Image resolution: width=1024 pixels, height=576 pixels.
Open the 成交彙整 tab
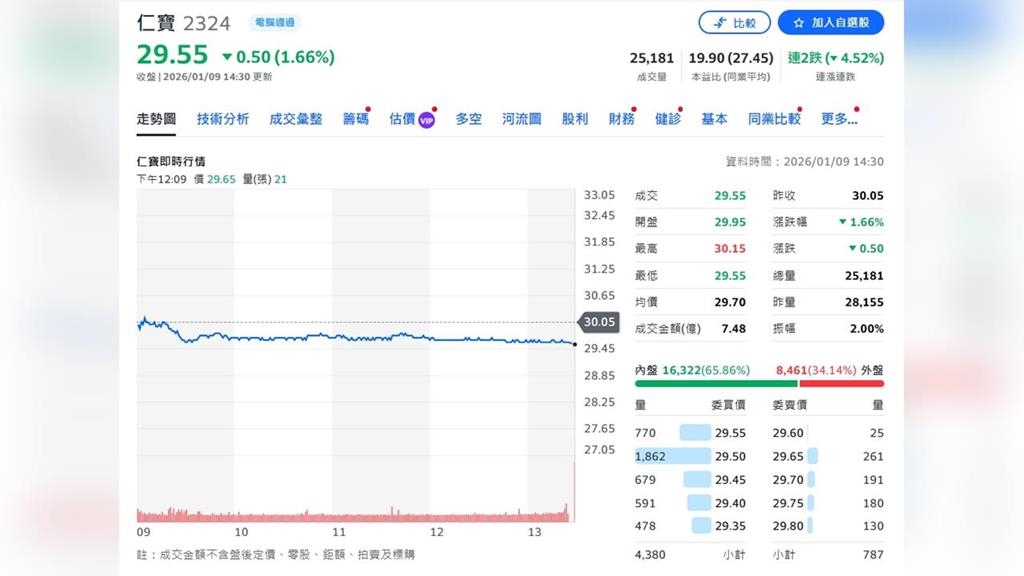point(296,119)
